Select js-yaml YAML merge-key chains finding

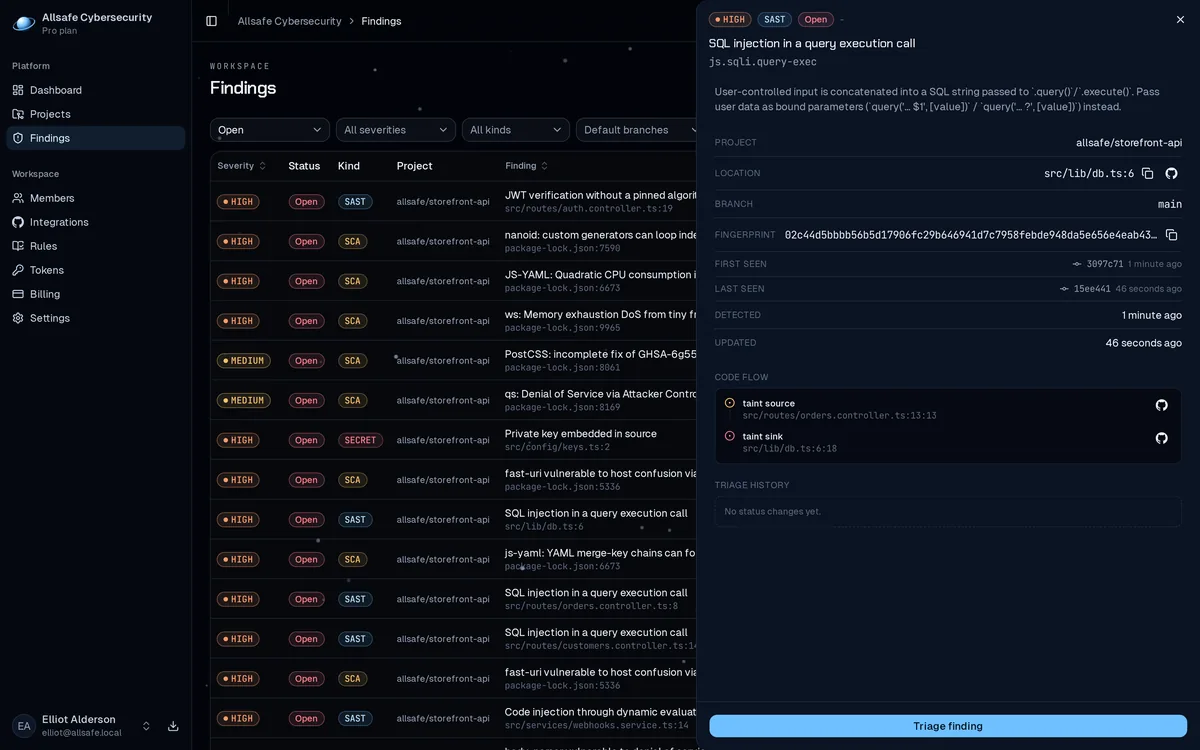pyautogui.click(x=453, y=559)
